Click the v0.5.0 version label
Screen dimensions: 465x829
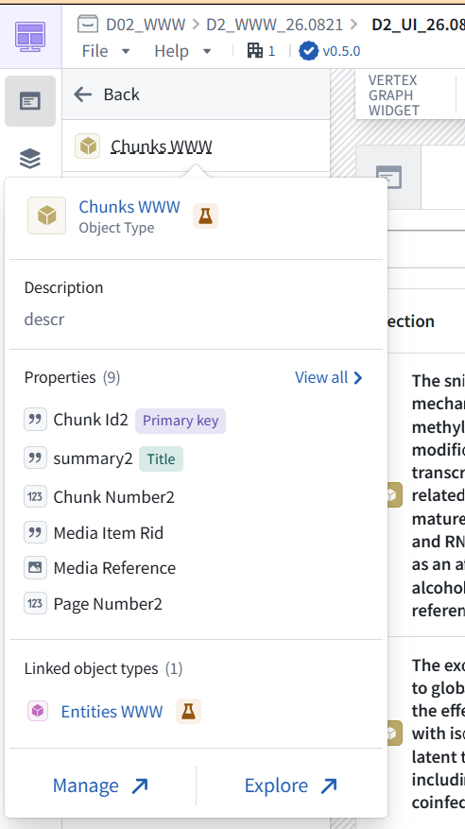(x=341, y=51)
